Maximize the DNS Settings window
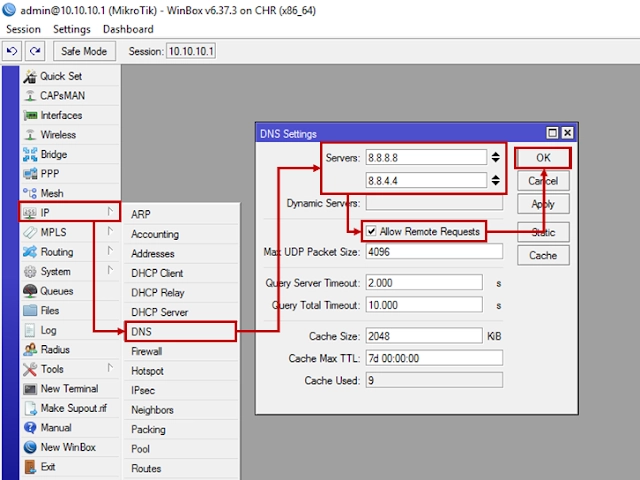This screenshot has width=640, height=480. click(x=552, y=133)
